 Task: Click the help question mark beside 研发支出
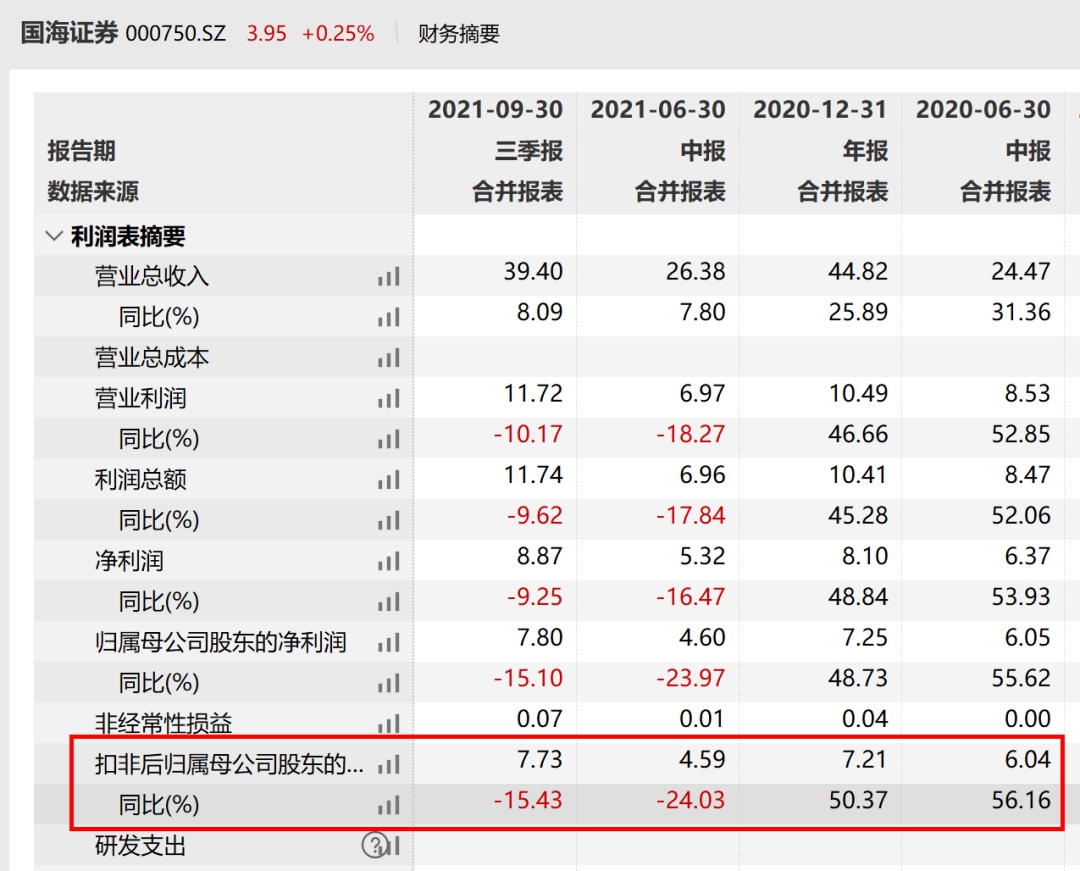[374, 845]
